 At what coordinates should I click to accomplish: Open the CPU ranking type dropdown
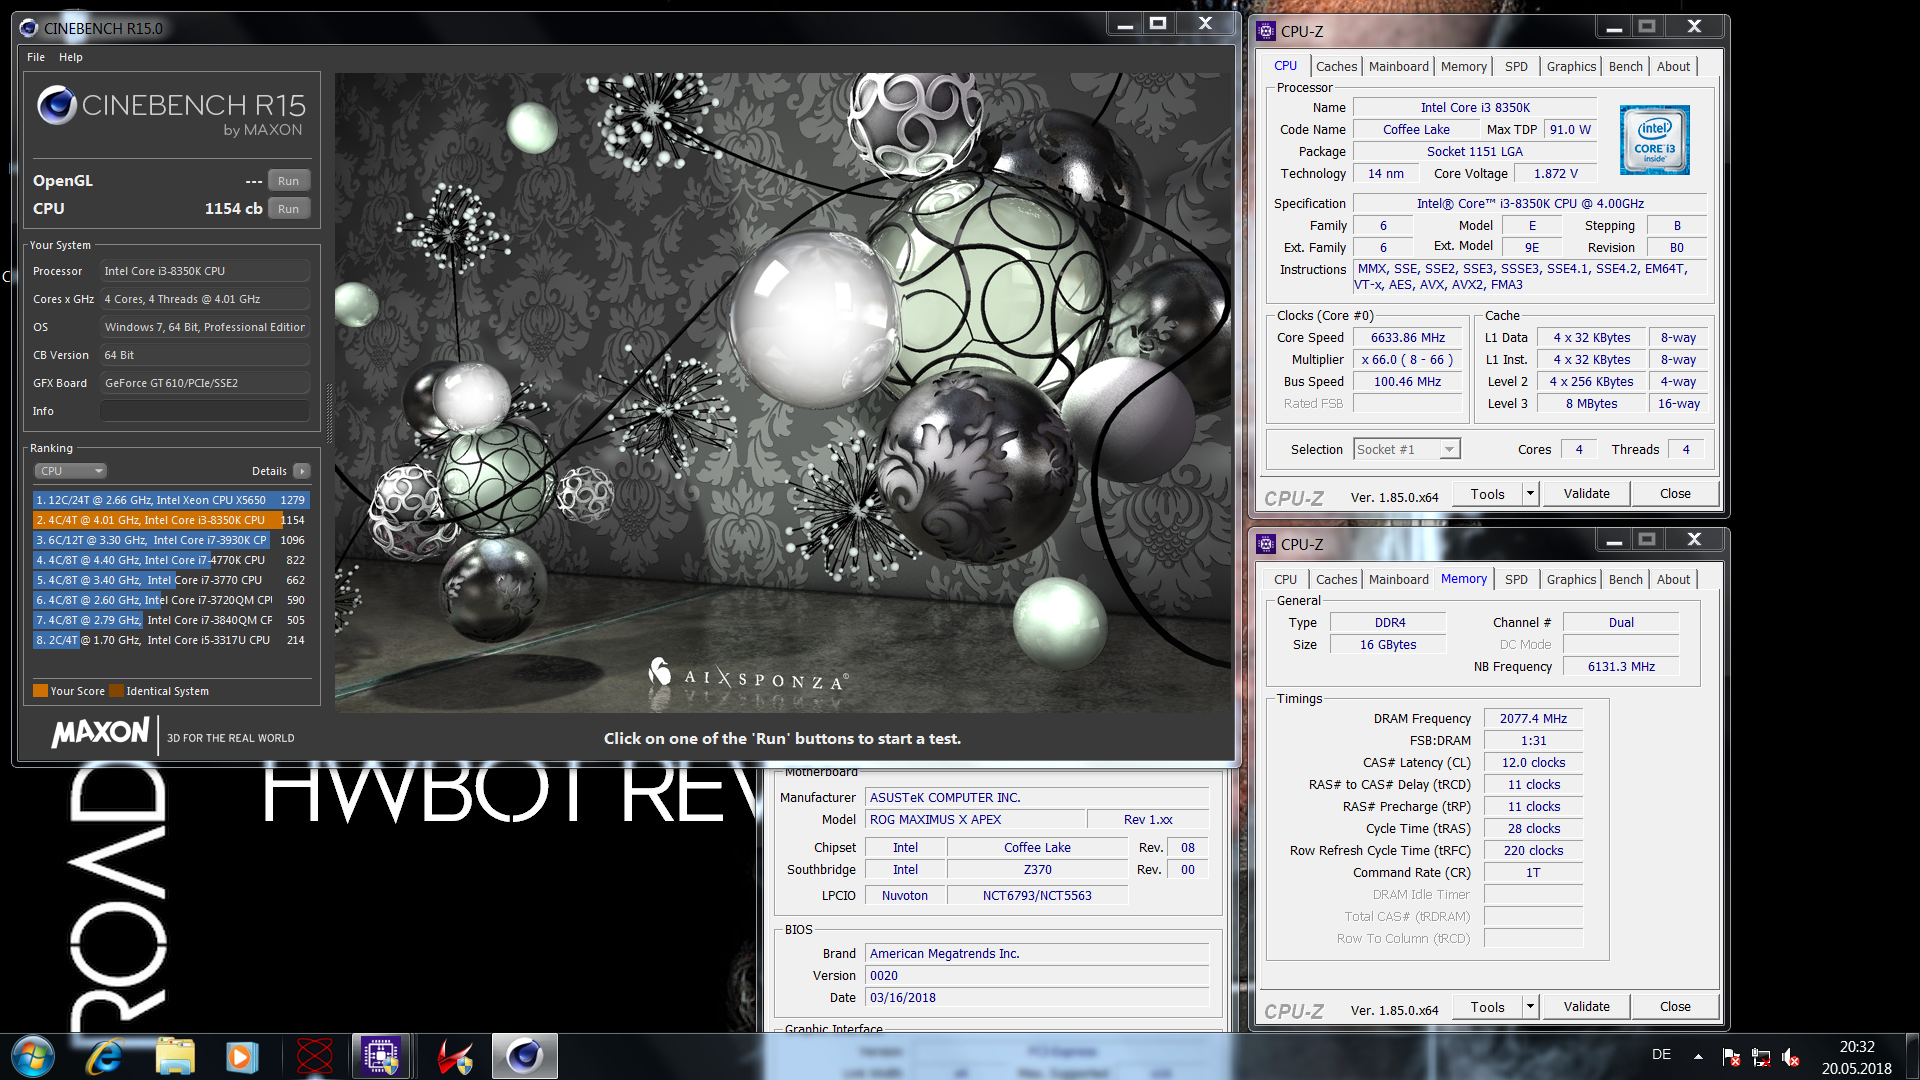pos(70,471)
